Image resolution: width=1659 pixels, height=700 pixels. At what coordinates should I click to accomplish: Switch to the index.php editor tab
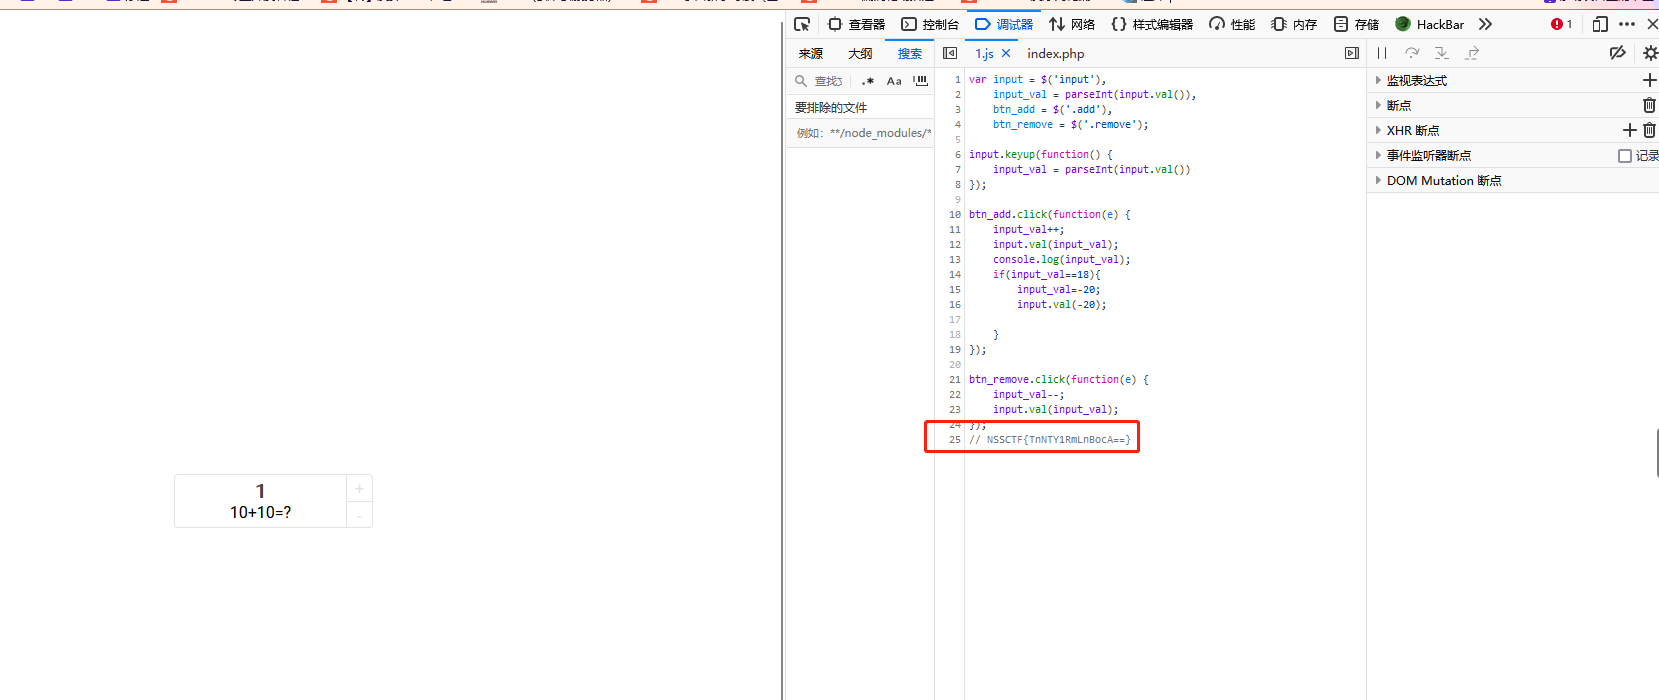click(1055, 54)
